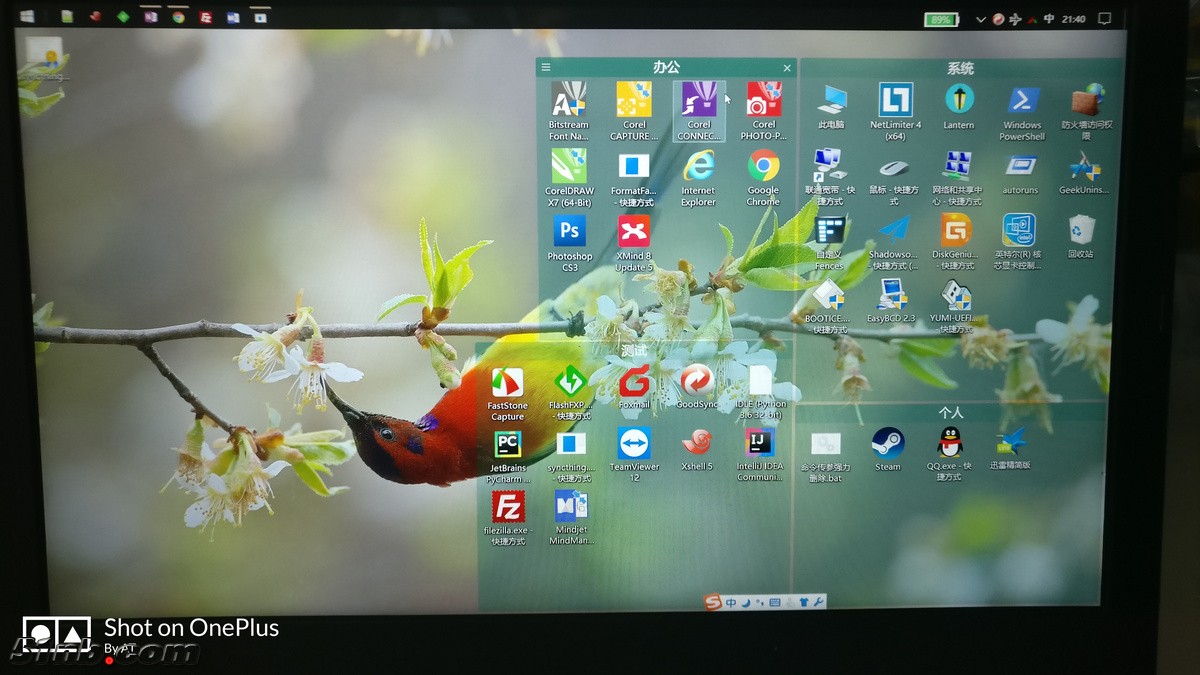Open the Action Center notification button

(1105, 19)
